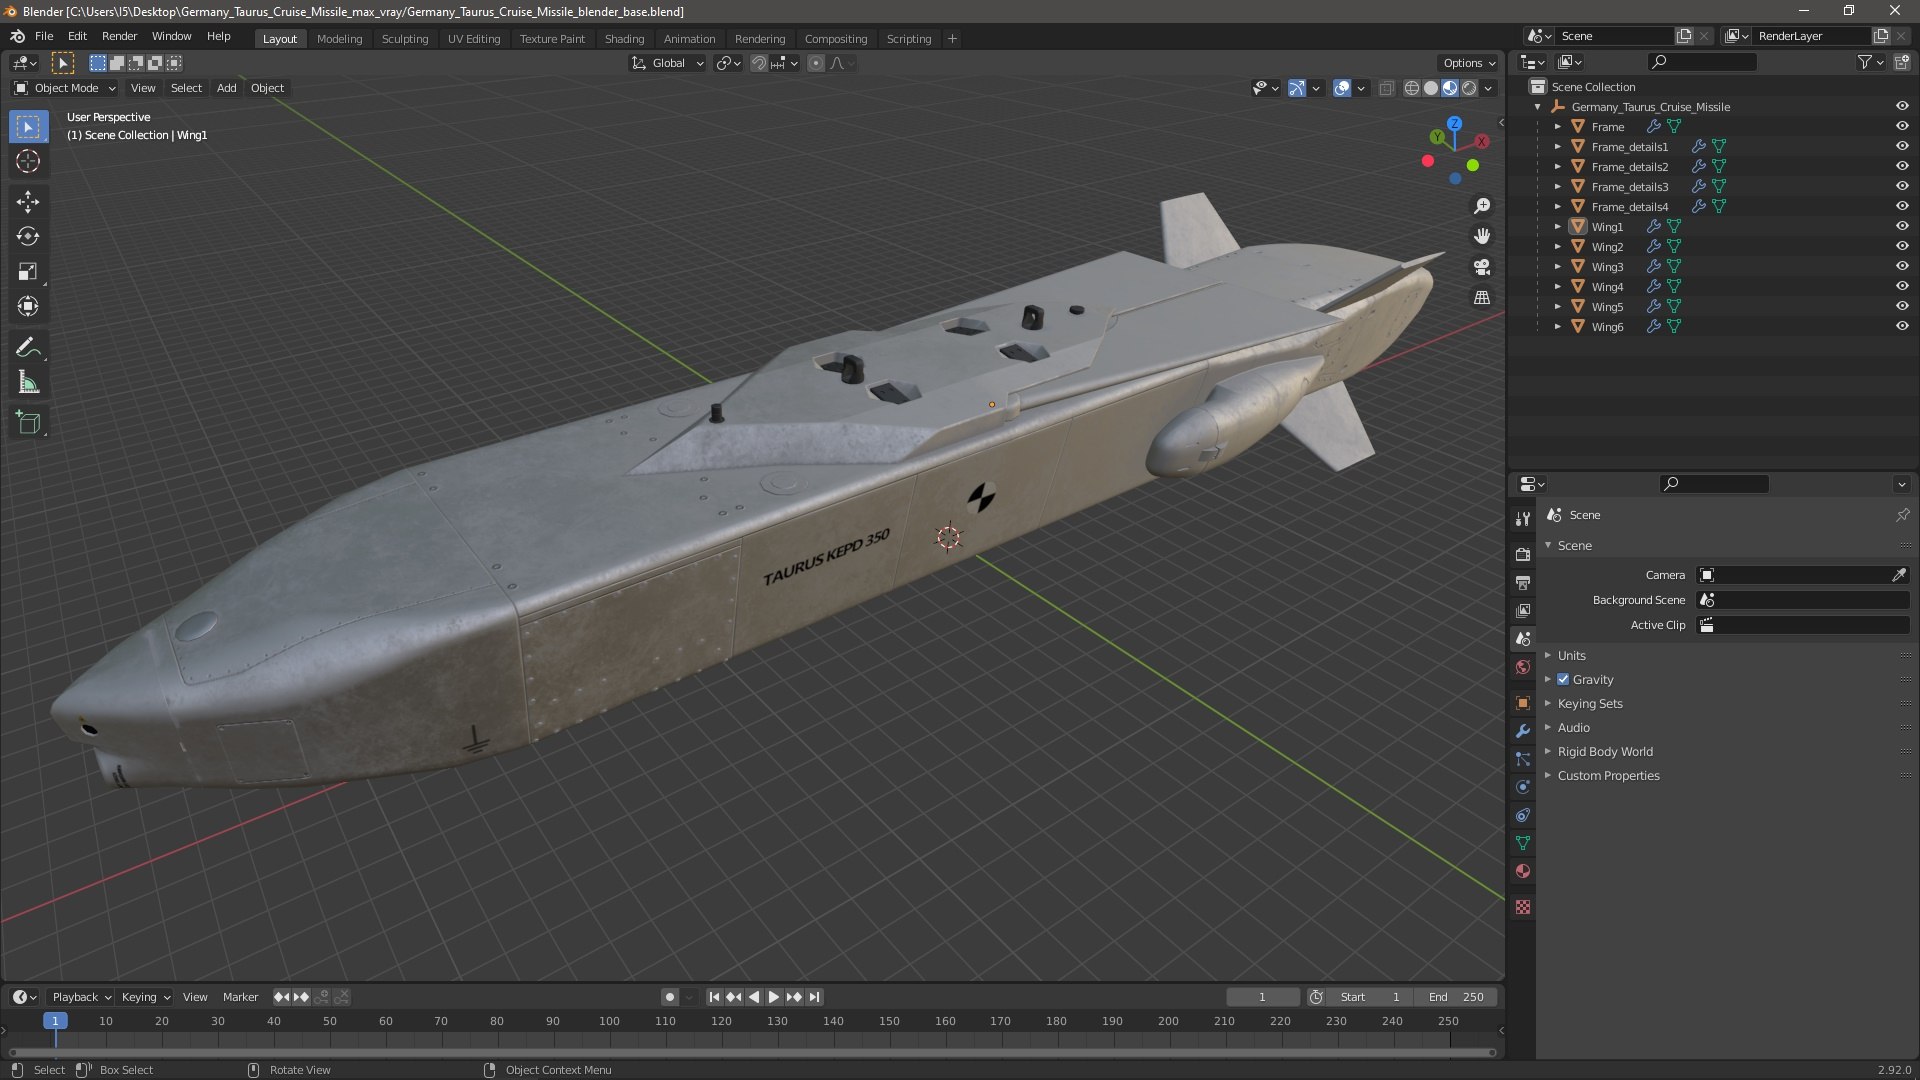Open Object Mode dropdown

[x=65, y=88]
